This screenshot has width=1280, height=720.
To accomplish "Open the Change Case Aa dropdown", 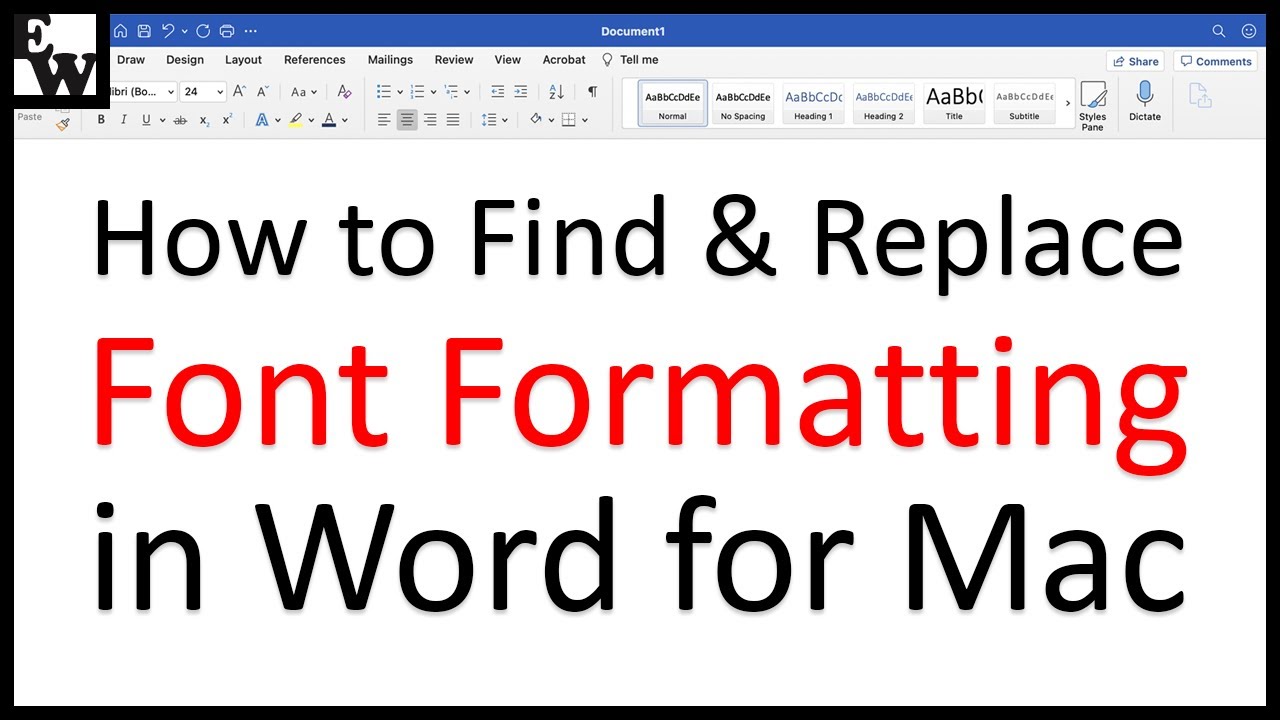I will tap(304, 91).
